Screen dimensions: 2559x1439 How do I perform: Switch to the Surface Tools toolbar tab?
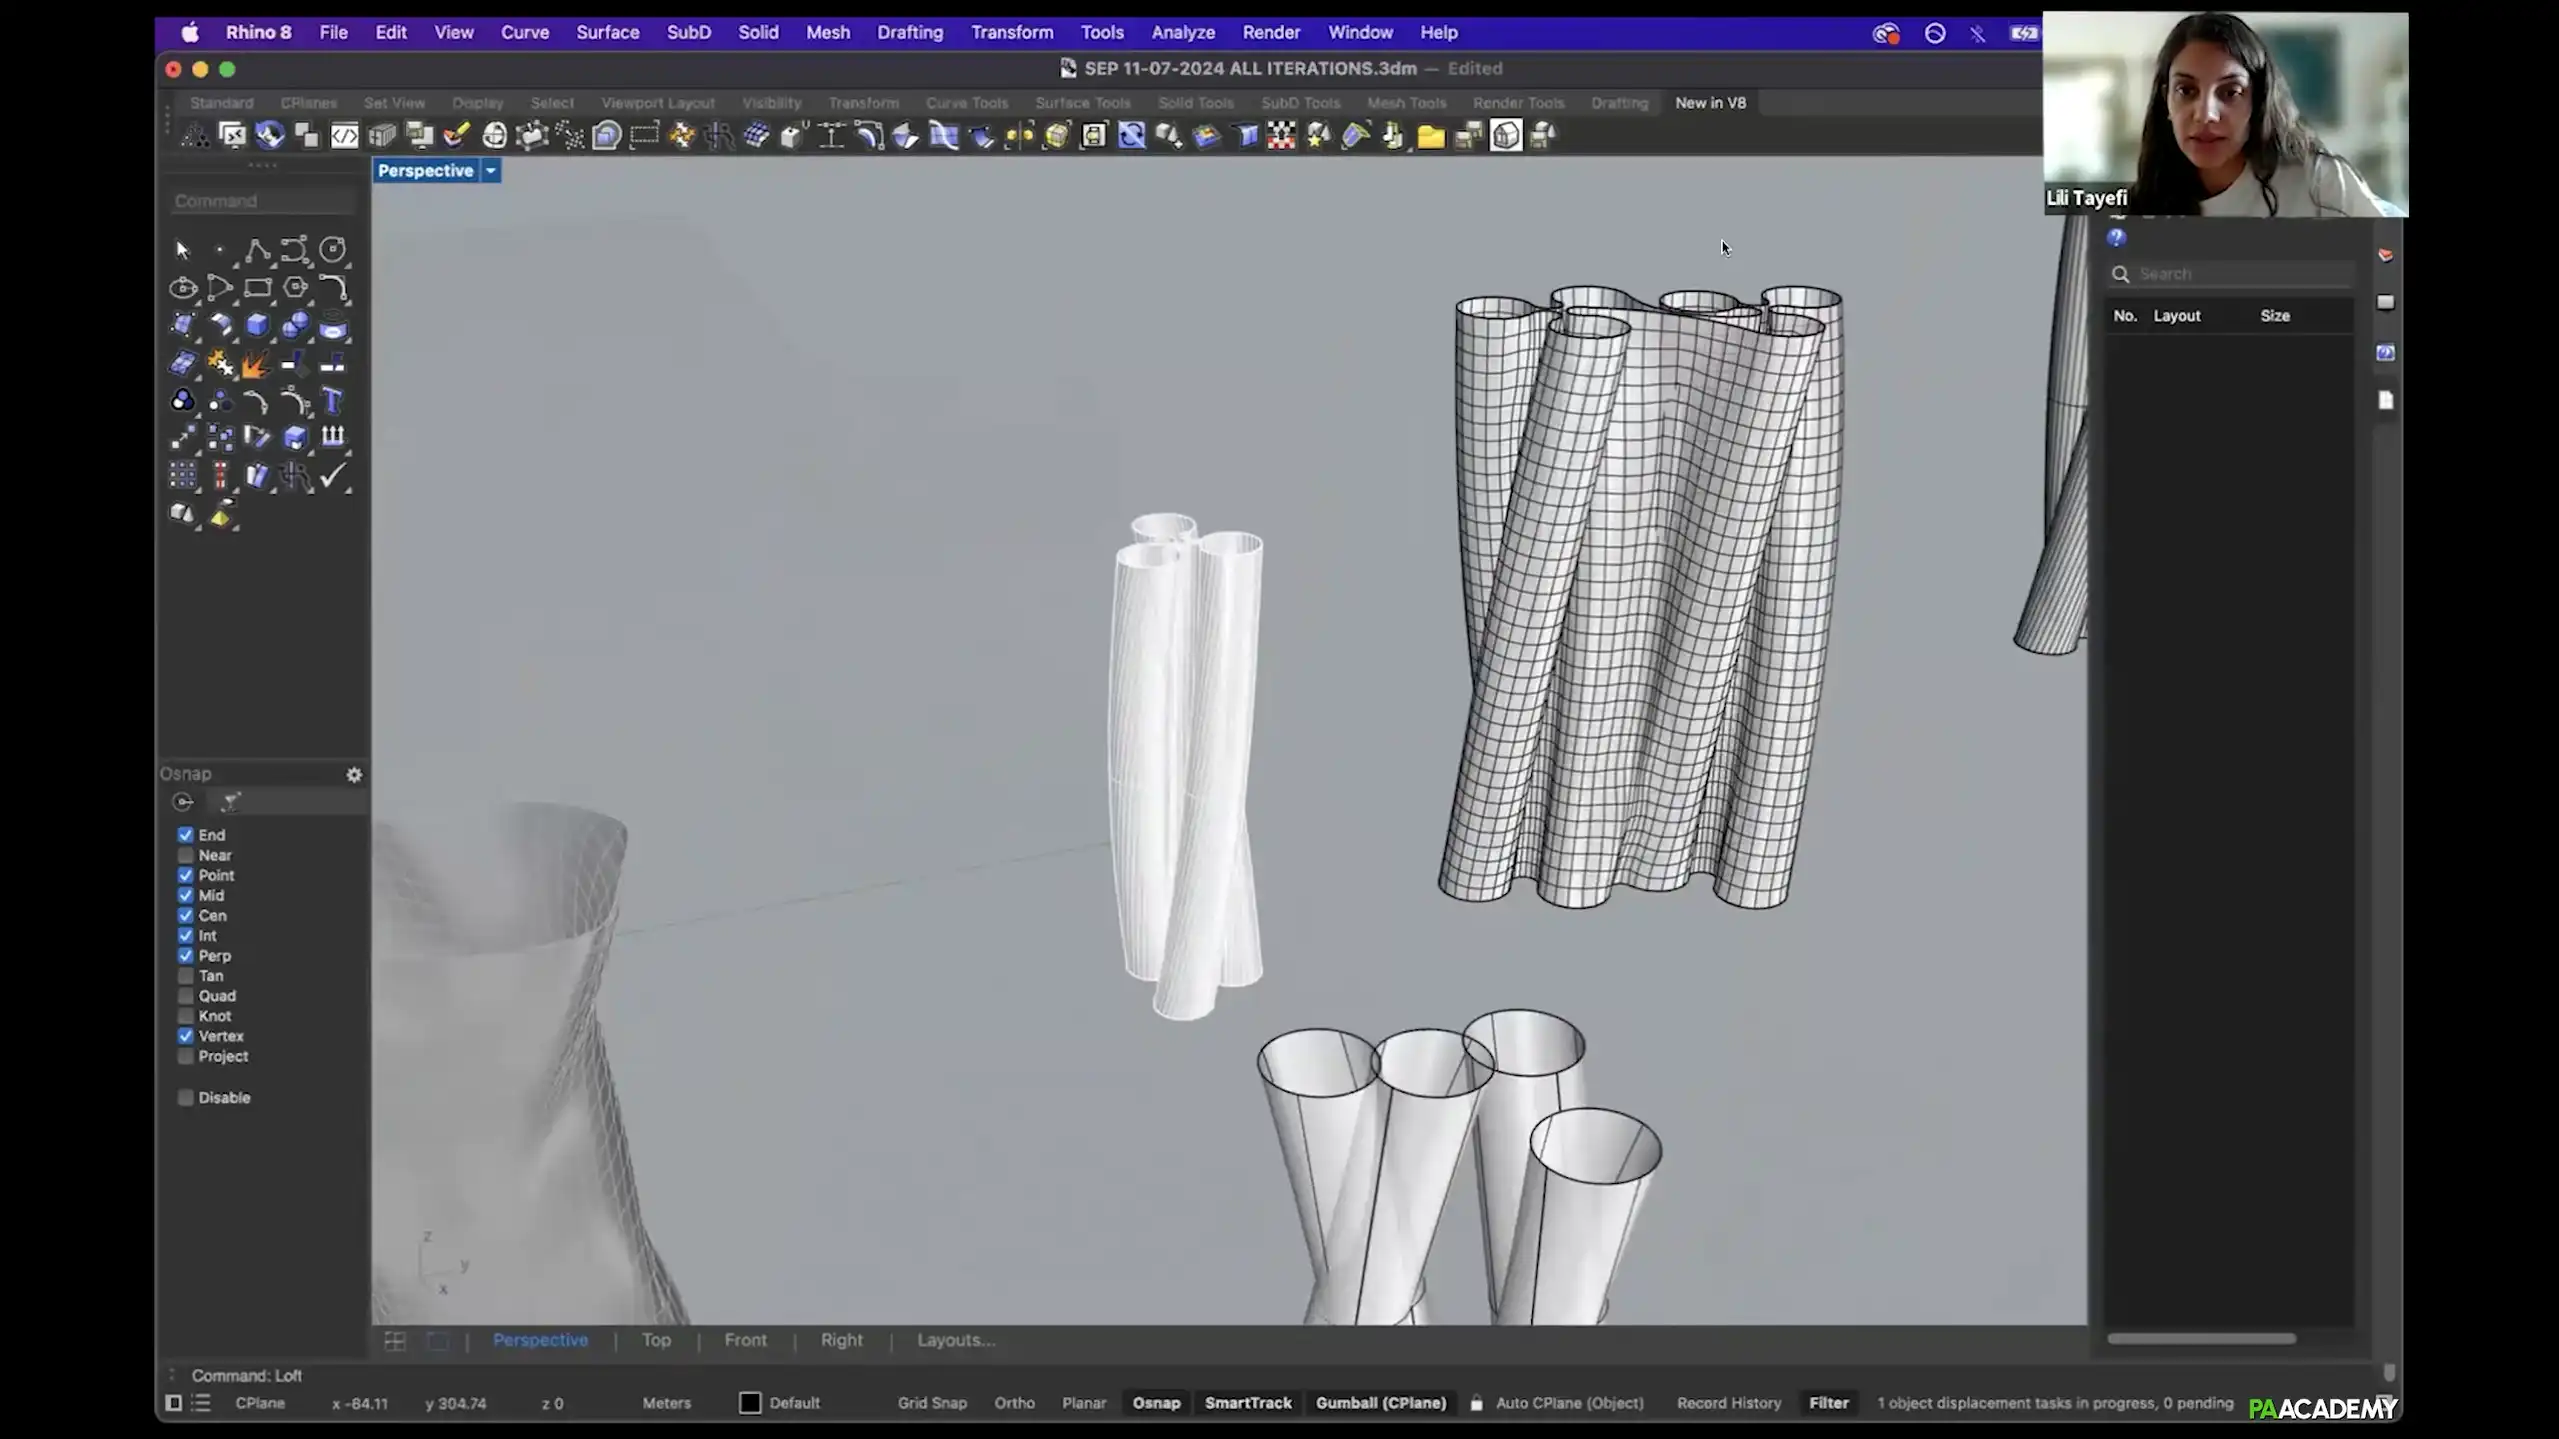click(1082, 103)
